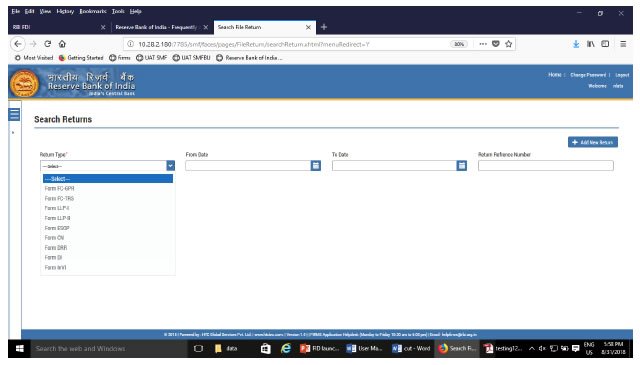Viewport: 640px width, 365px height.
Task: Go back with the browser back arrow
Action: [x=18, y=44]
